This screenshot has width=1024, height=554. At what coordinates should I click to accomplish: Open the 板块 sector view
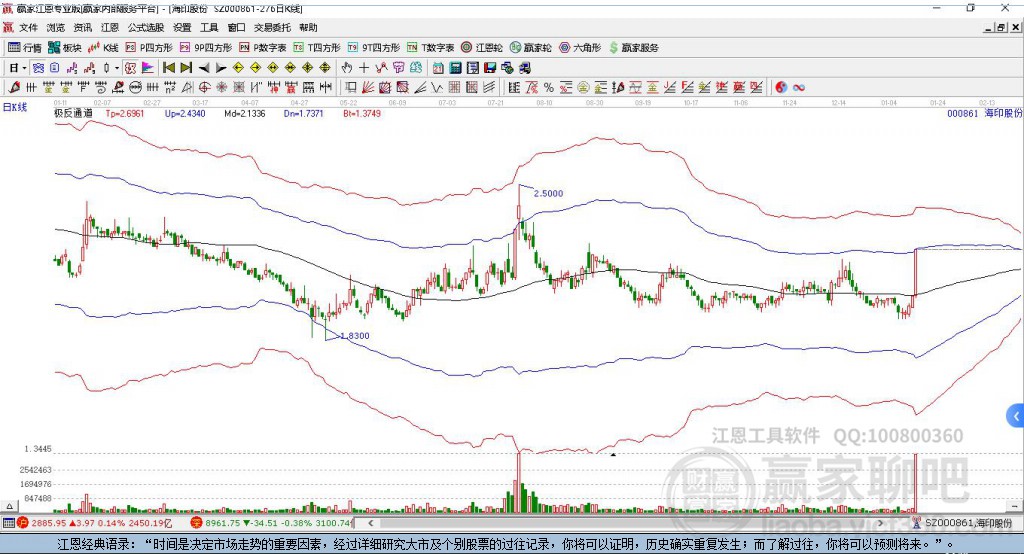[64, 48]
